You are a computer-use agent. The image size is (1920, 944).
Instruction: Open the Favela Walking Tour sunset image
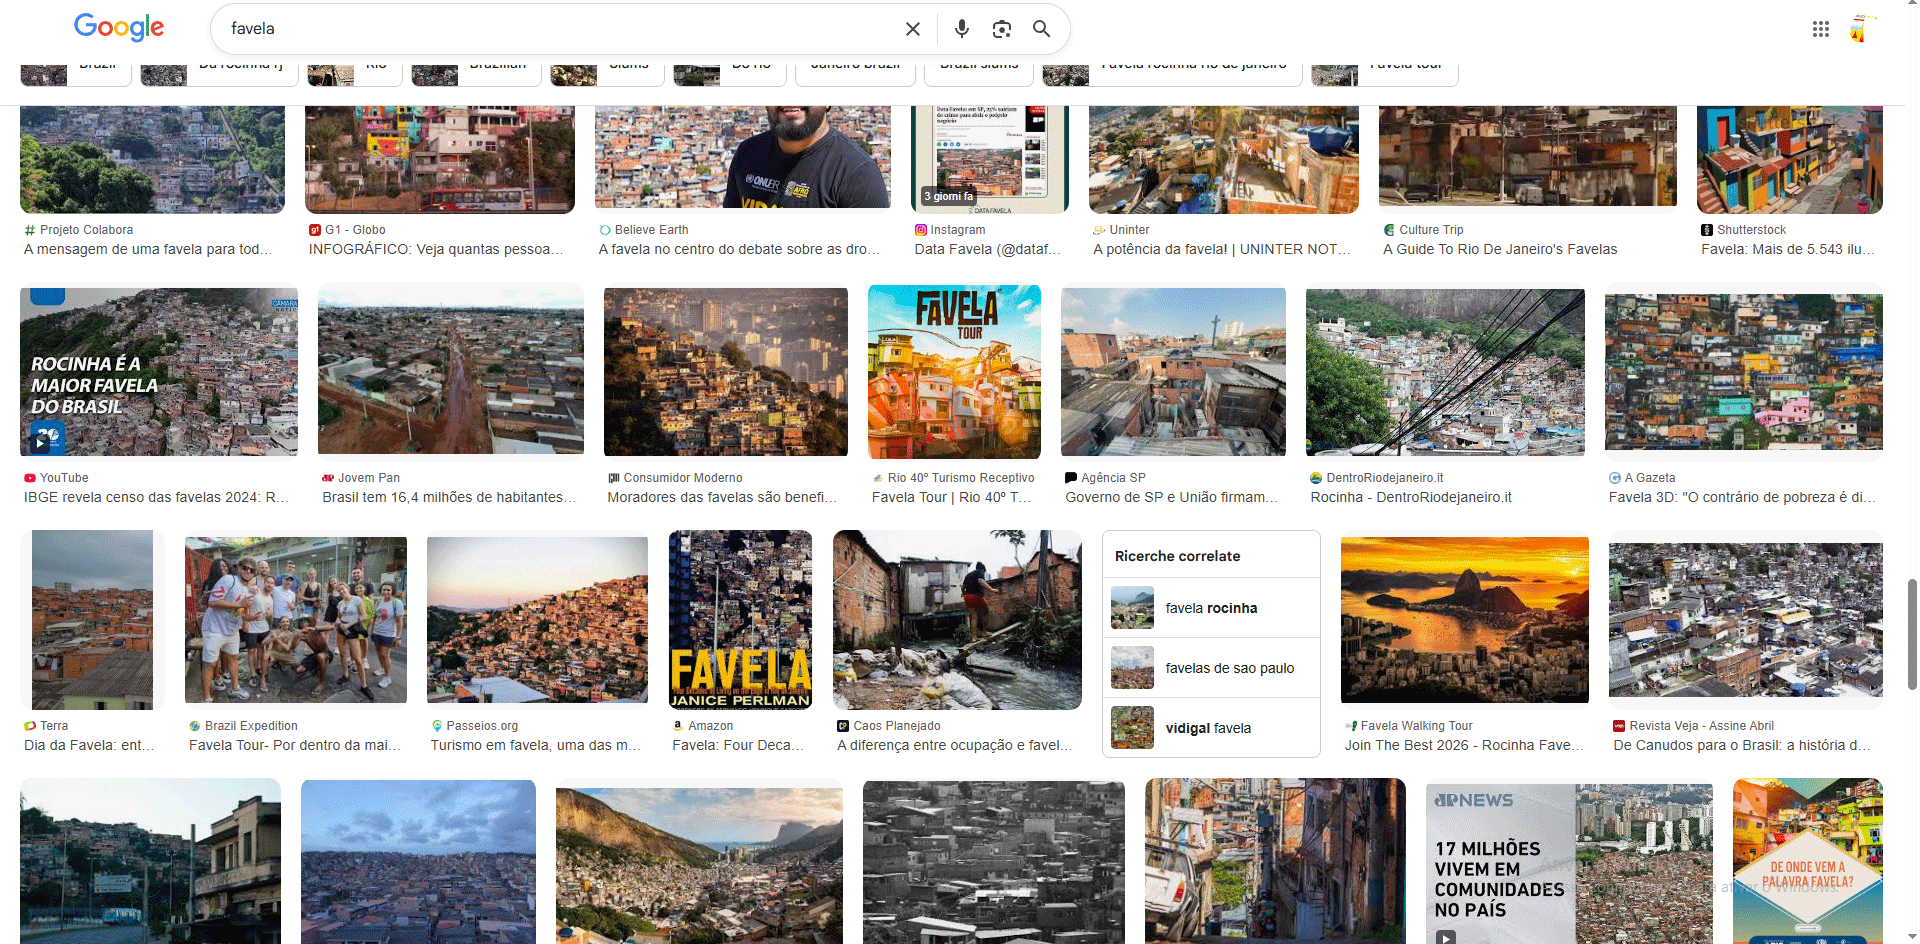[x=1463, y=619]
